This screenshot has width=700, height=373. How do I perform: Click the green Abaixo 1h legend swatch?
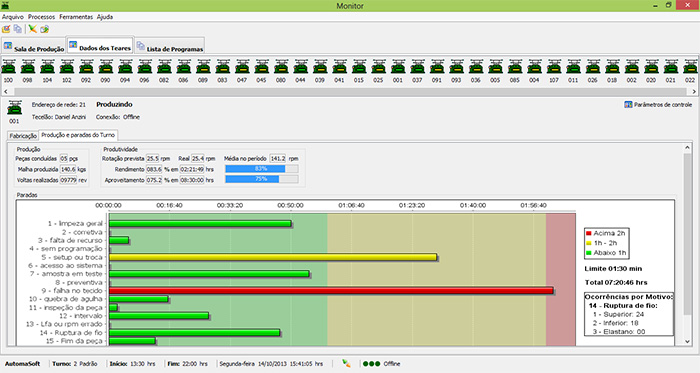(588, 253)
